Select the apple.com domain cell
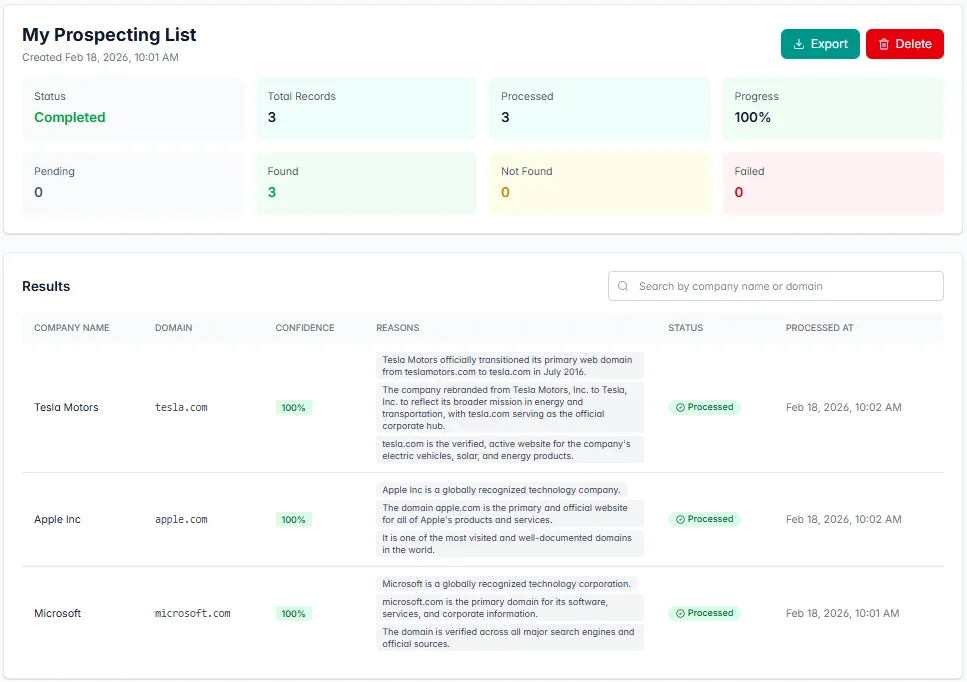This screenshot has height=682, width=967. 181,520
